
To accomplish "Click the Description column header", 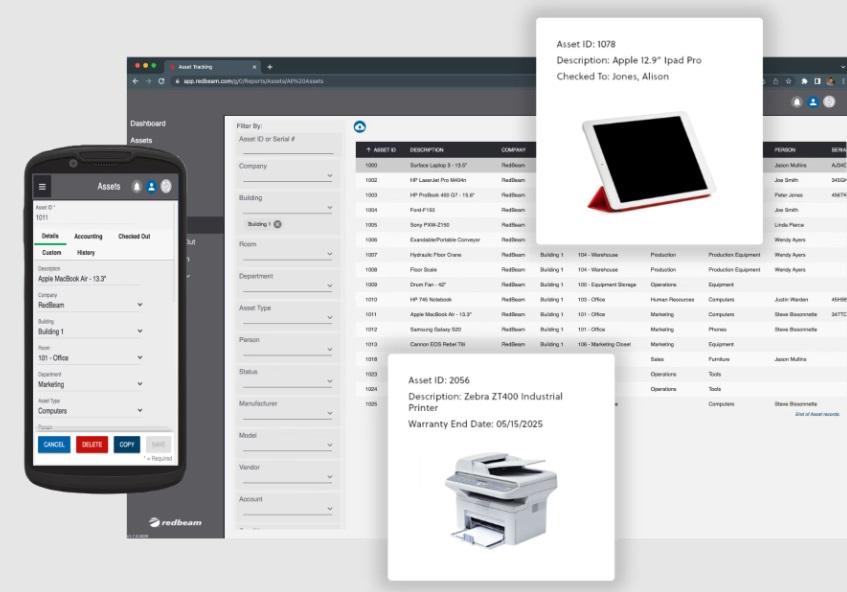I will pos(426,150).
